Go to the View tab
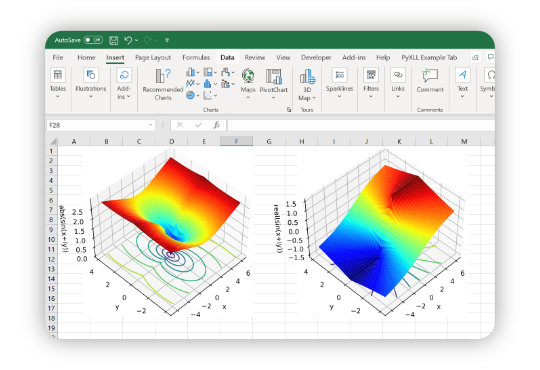Screen dimensions: 540x370 pyautogui.click(x=283, y=57)
